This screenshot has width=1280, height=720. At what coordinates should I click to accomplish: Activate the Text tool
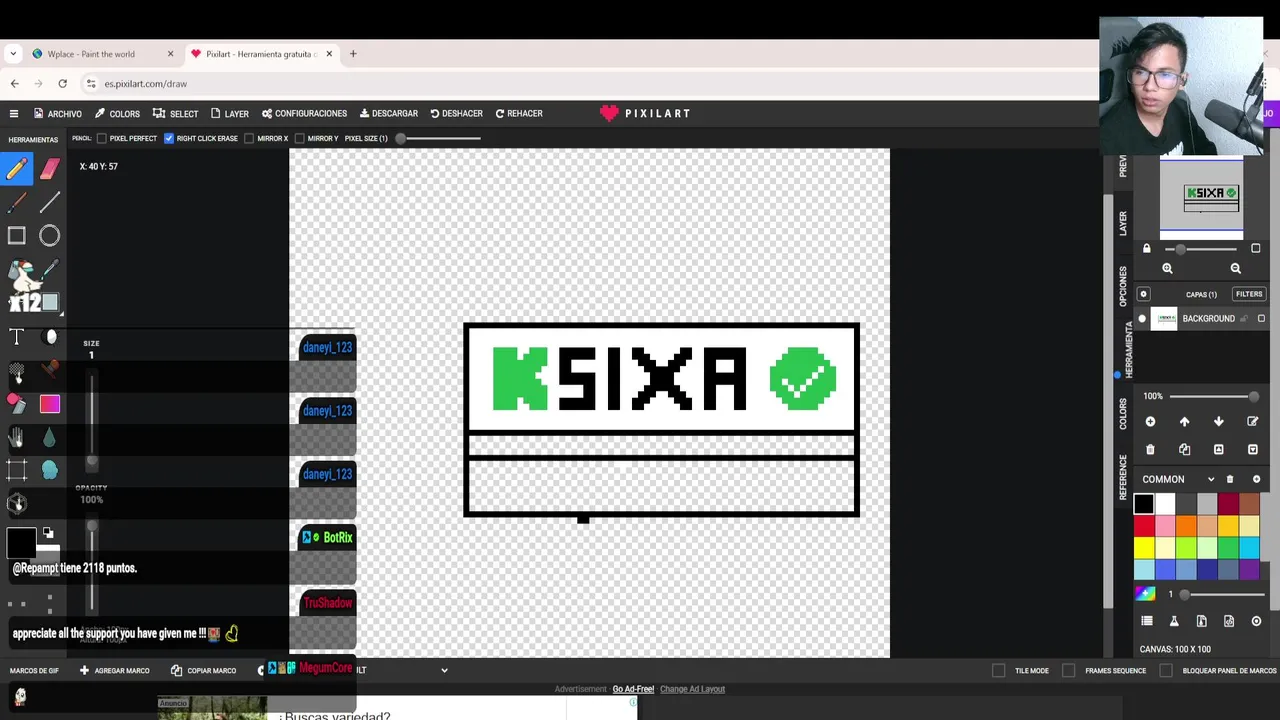tap(17, 337)
